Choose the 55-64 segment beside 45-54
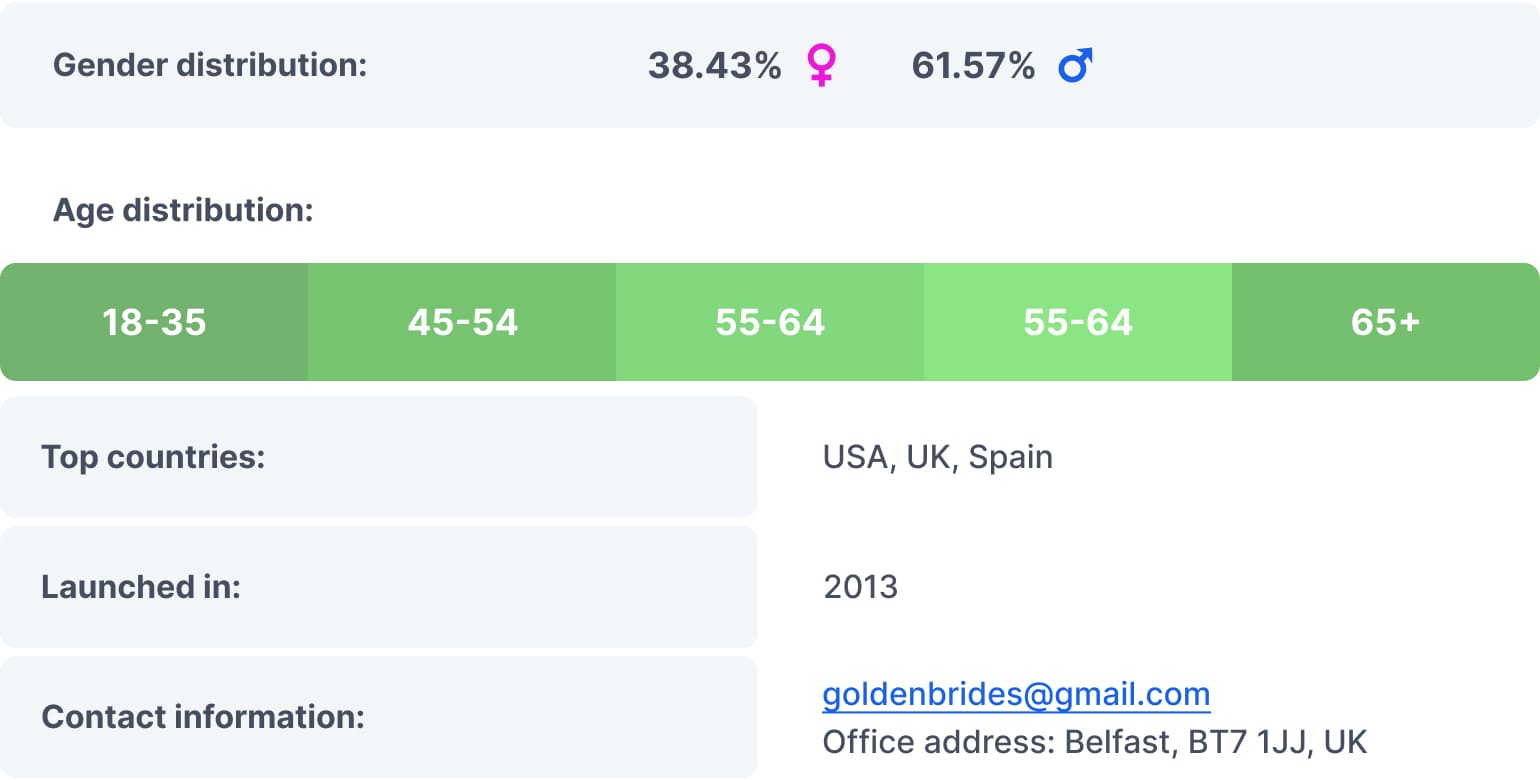The width and height of the screenshot is (1540, 780). click(x=770, y=323)
